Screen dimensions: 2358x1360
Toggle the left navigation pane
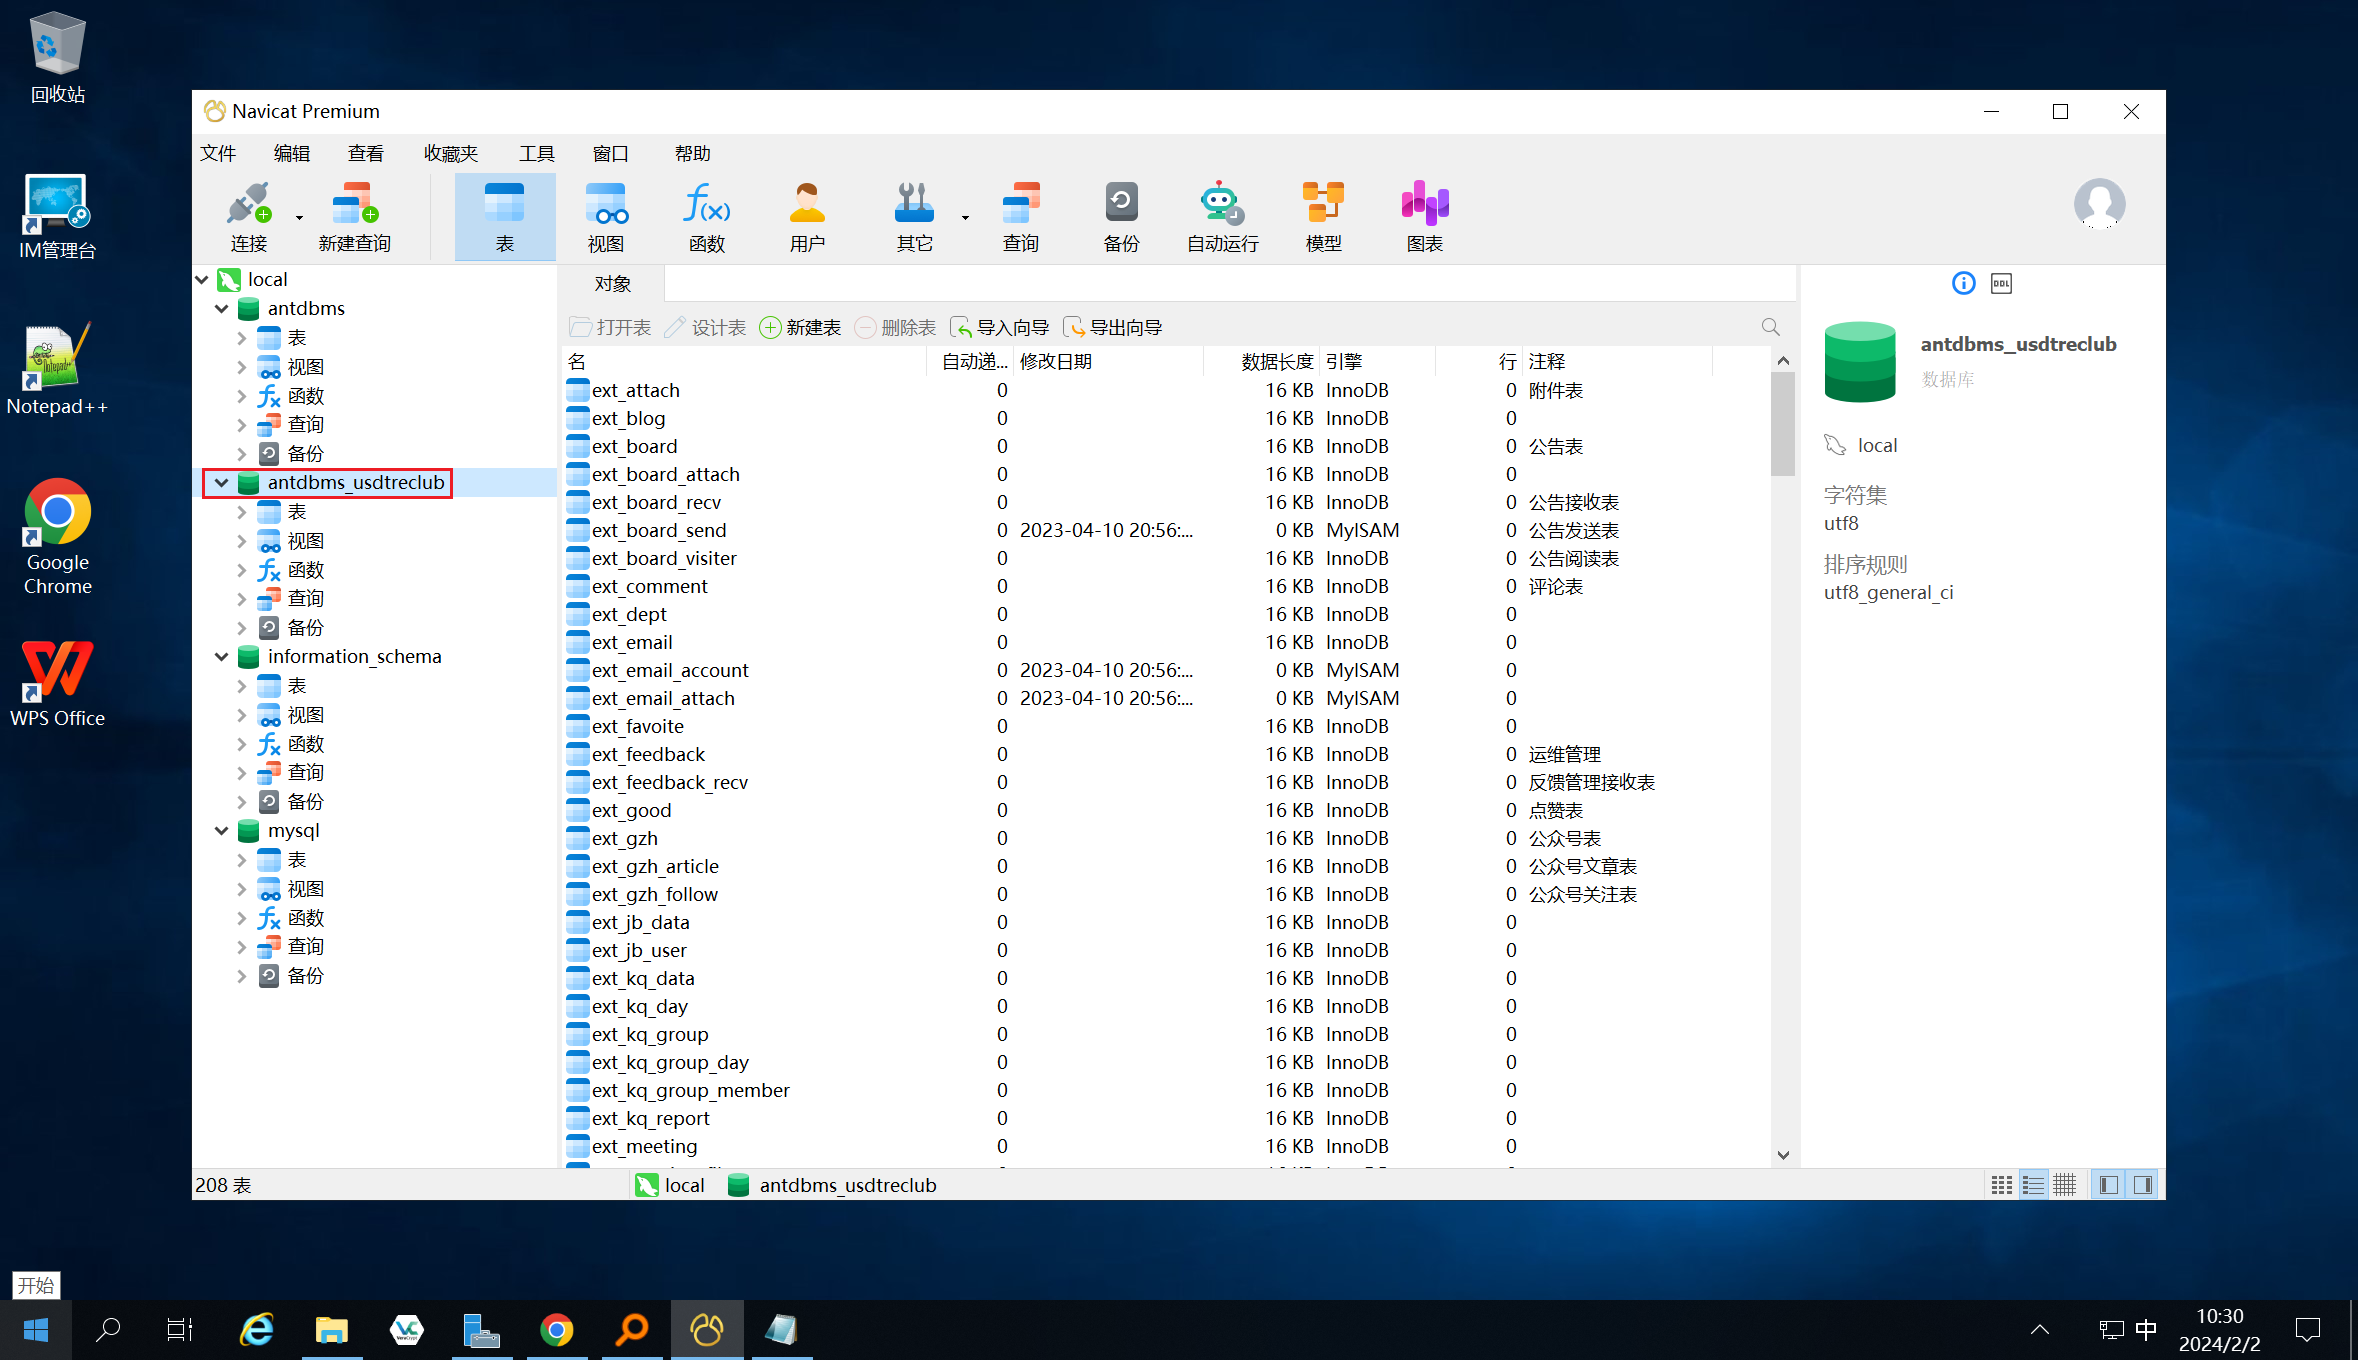[x=2109, y=1185]
